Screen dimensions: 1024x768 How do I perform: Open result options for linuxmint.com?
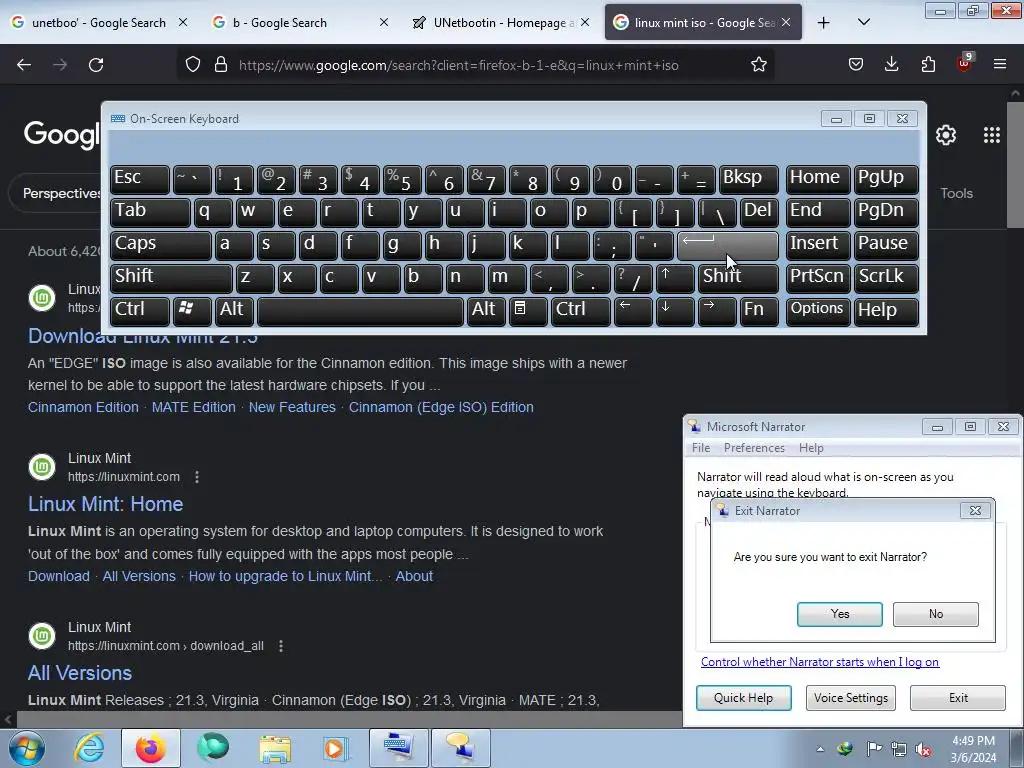(197, 477)
